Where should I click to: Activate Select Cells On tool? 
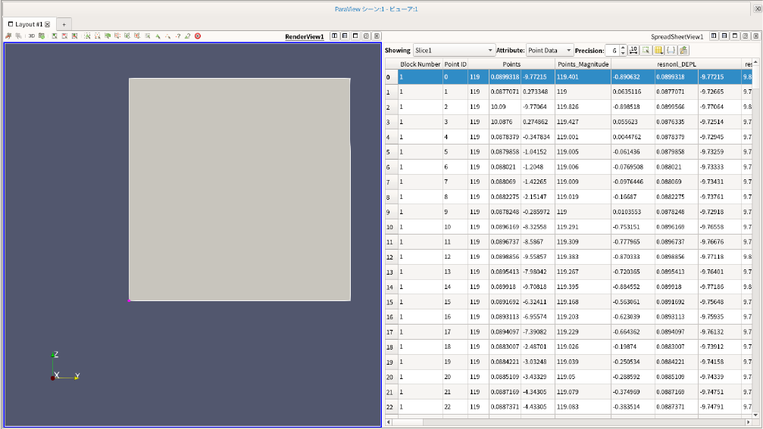88,36
